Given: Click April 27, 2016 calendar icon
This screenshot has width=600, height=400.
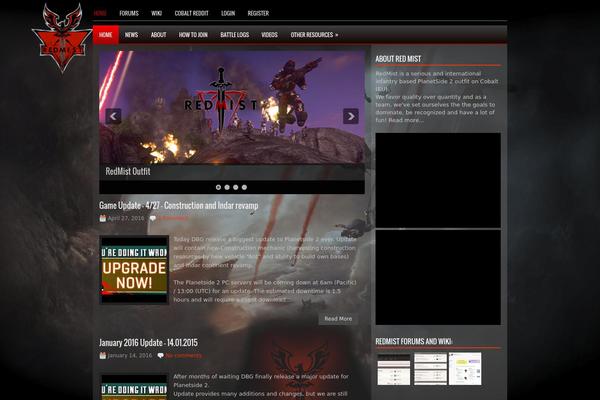Looking at the screenshot, I should pyautogui.click(x=103, y=218).
